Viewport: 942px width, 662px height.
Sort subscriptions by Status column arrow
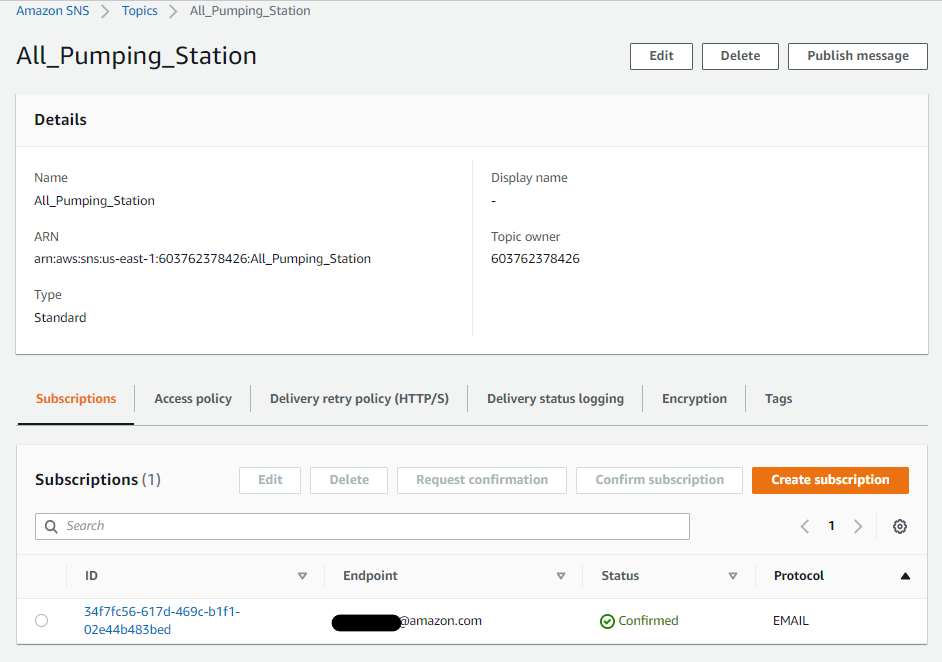[733, 575]
